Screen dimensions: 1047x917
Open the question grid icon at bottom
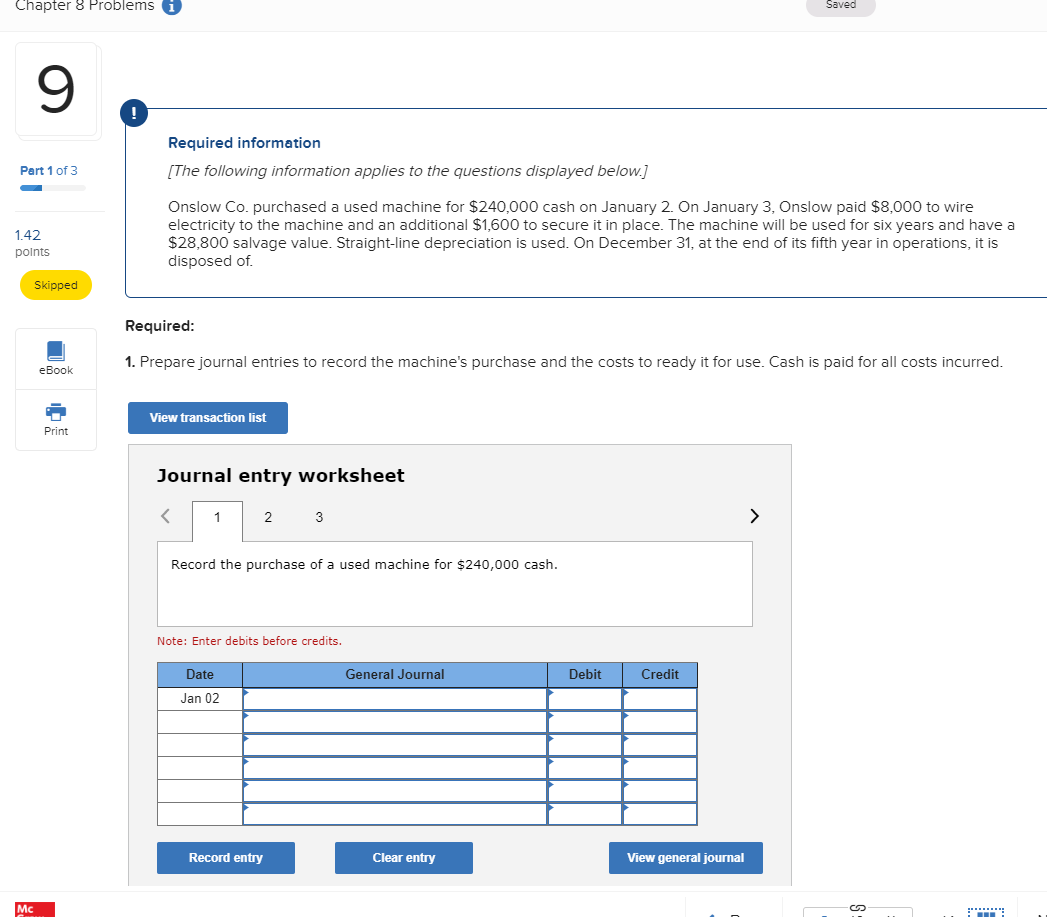click(x=986, y=912)
